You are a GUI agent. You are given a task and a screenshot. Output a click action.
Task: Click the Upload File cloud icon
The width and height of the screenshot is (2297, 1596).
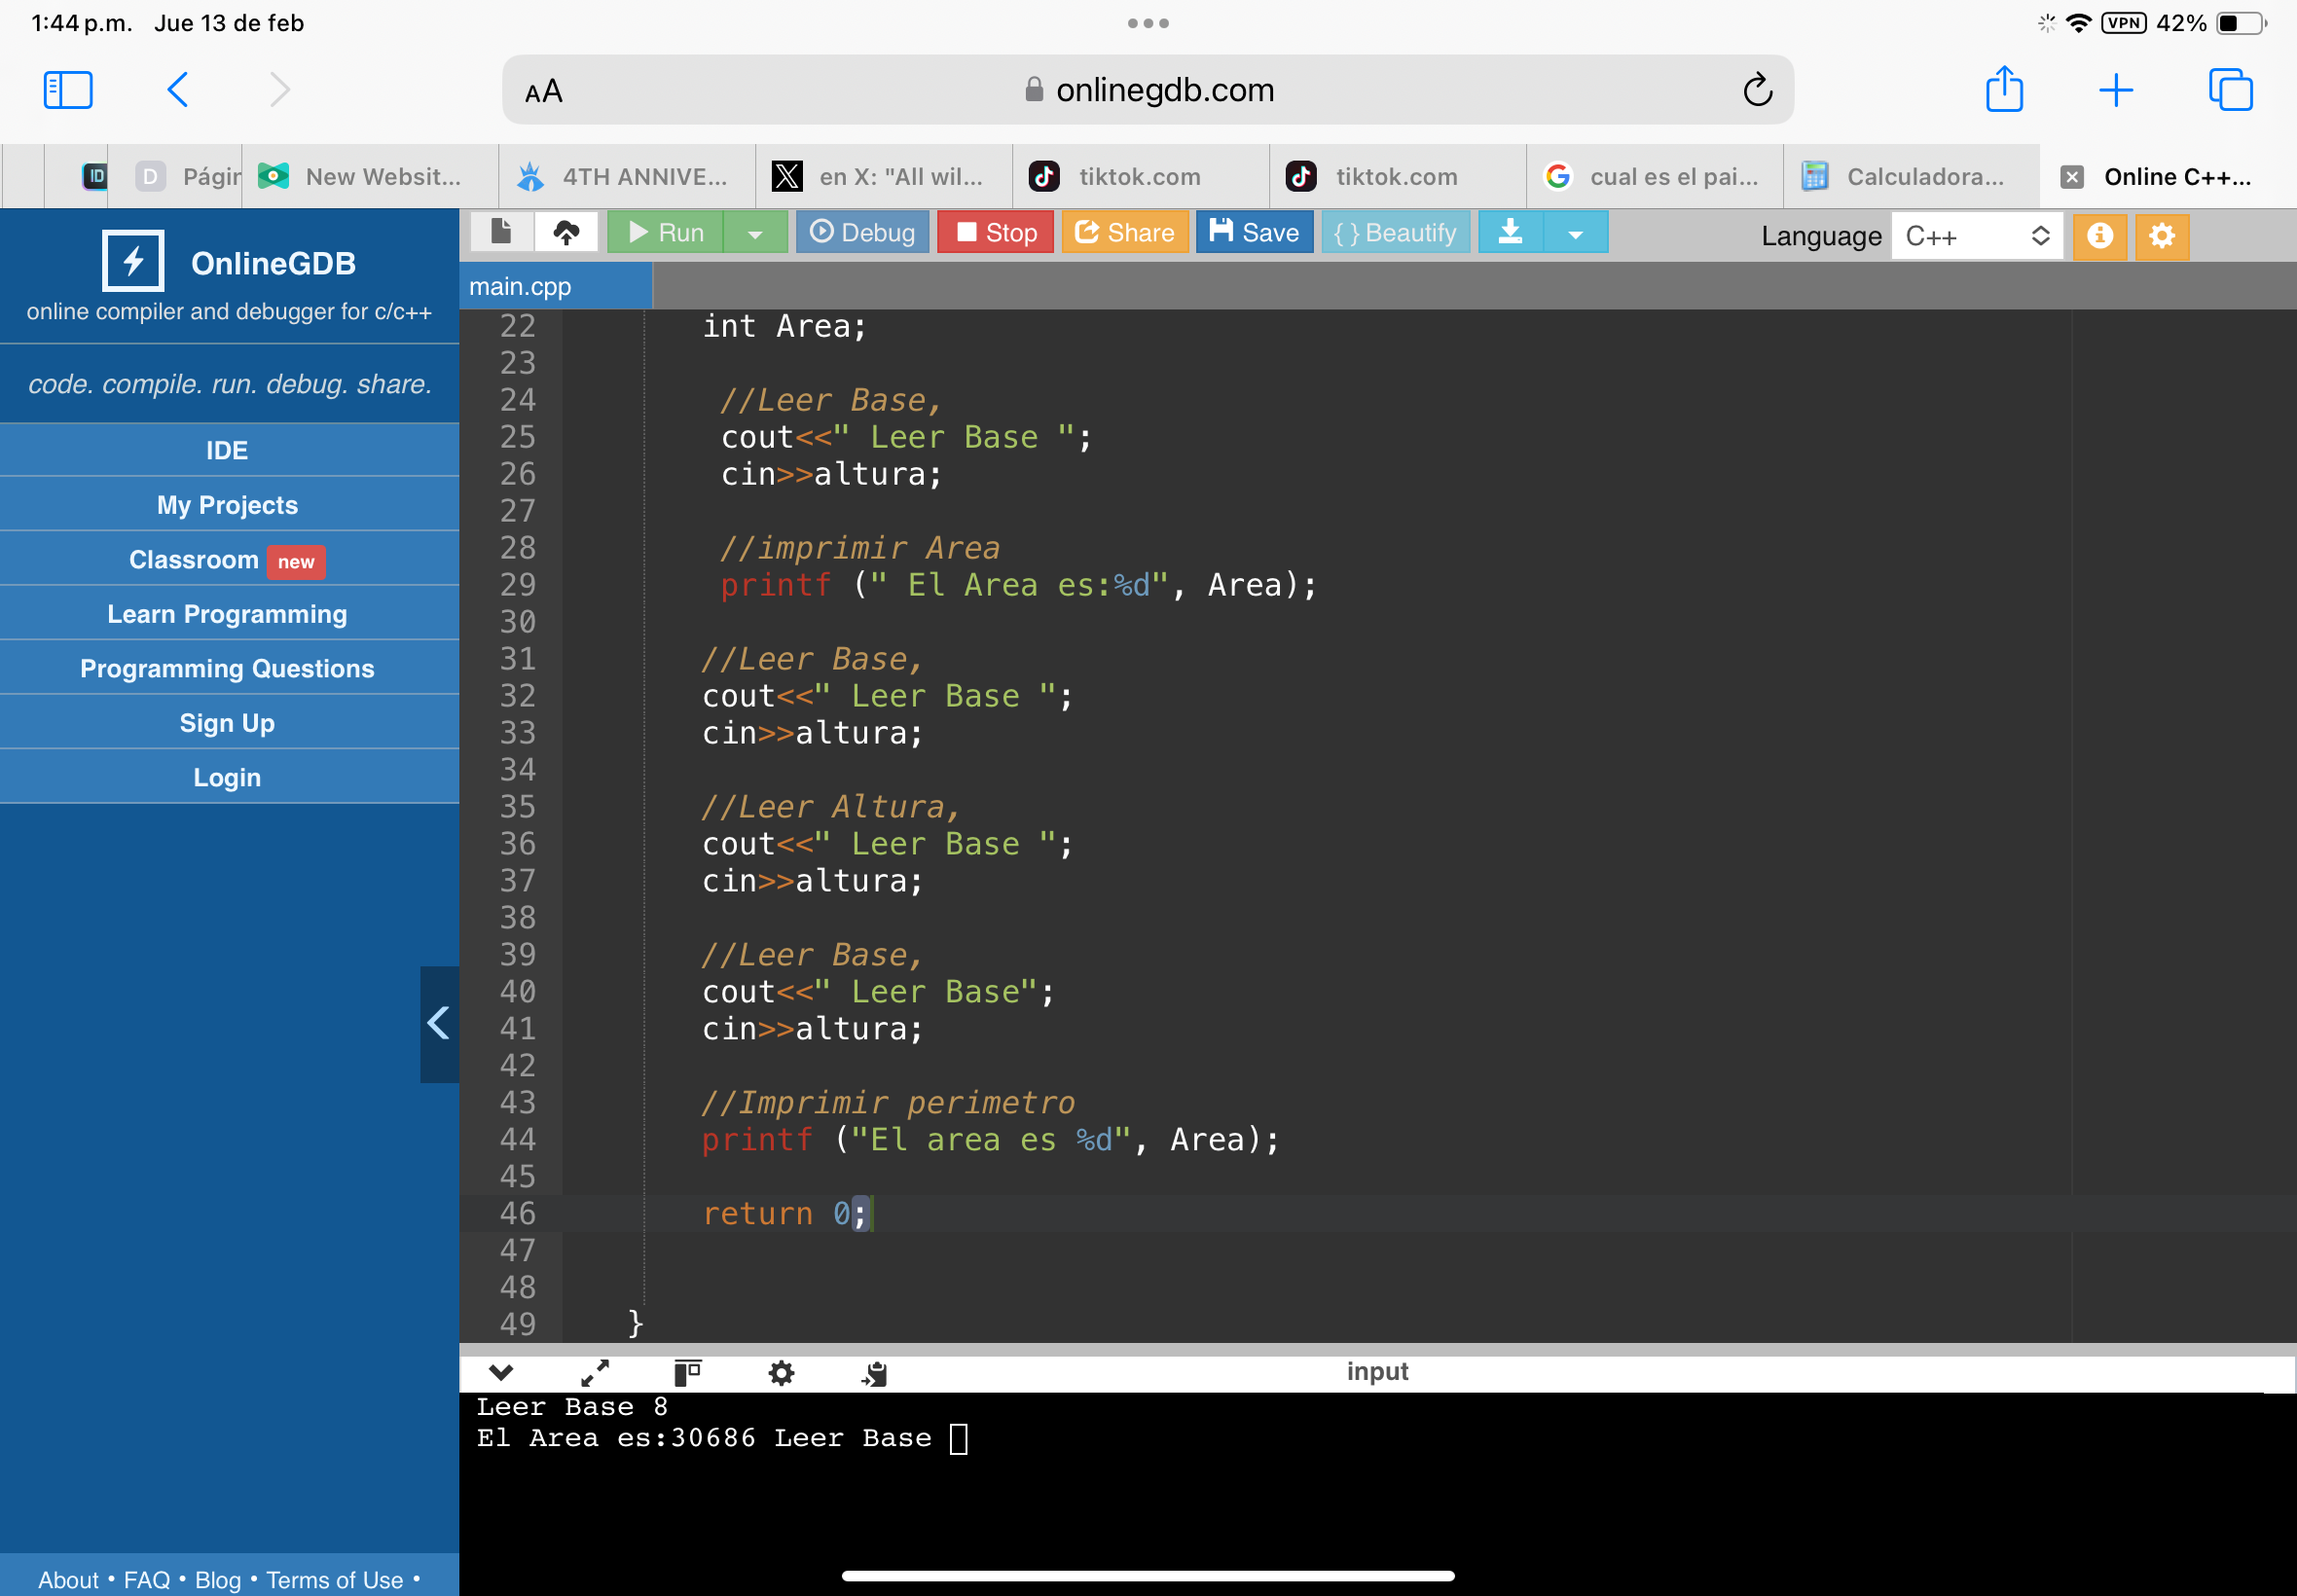coord(566,232)
